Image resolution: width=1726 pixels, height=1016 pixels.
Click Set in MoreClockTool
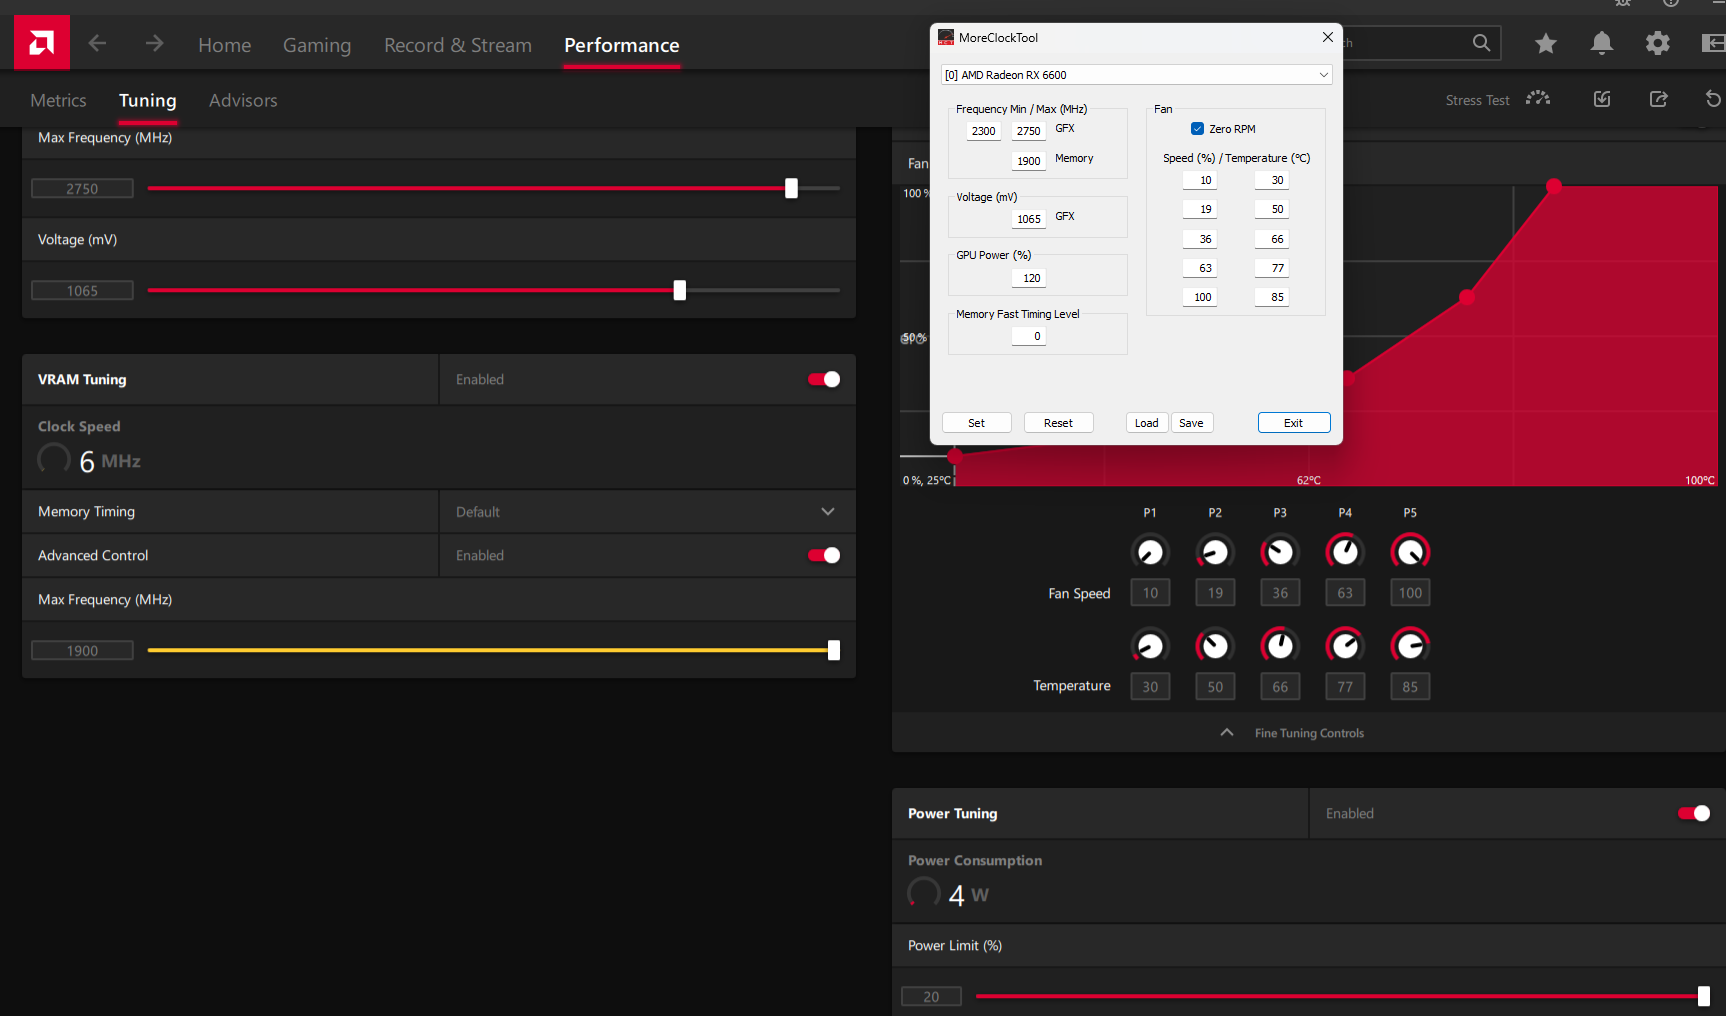click(x=977, y=423)
